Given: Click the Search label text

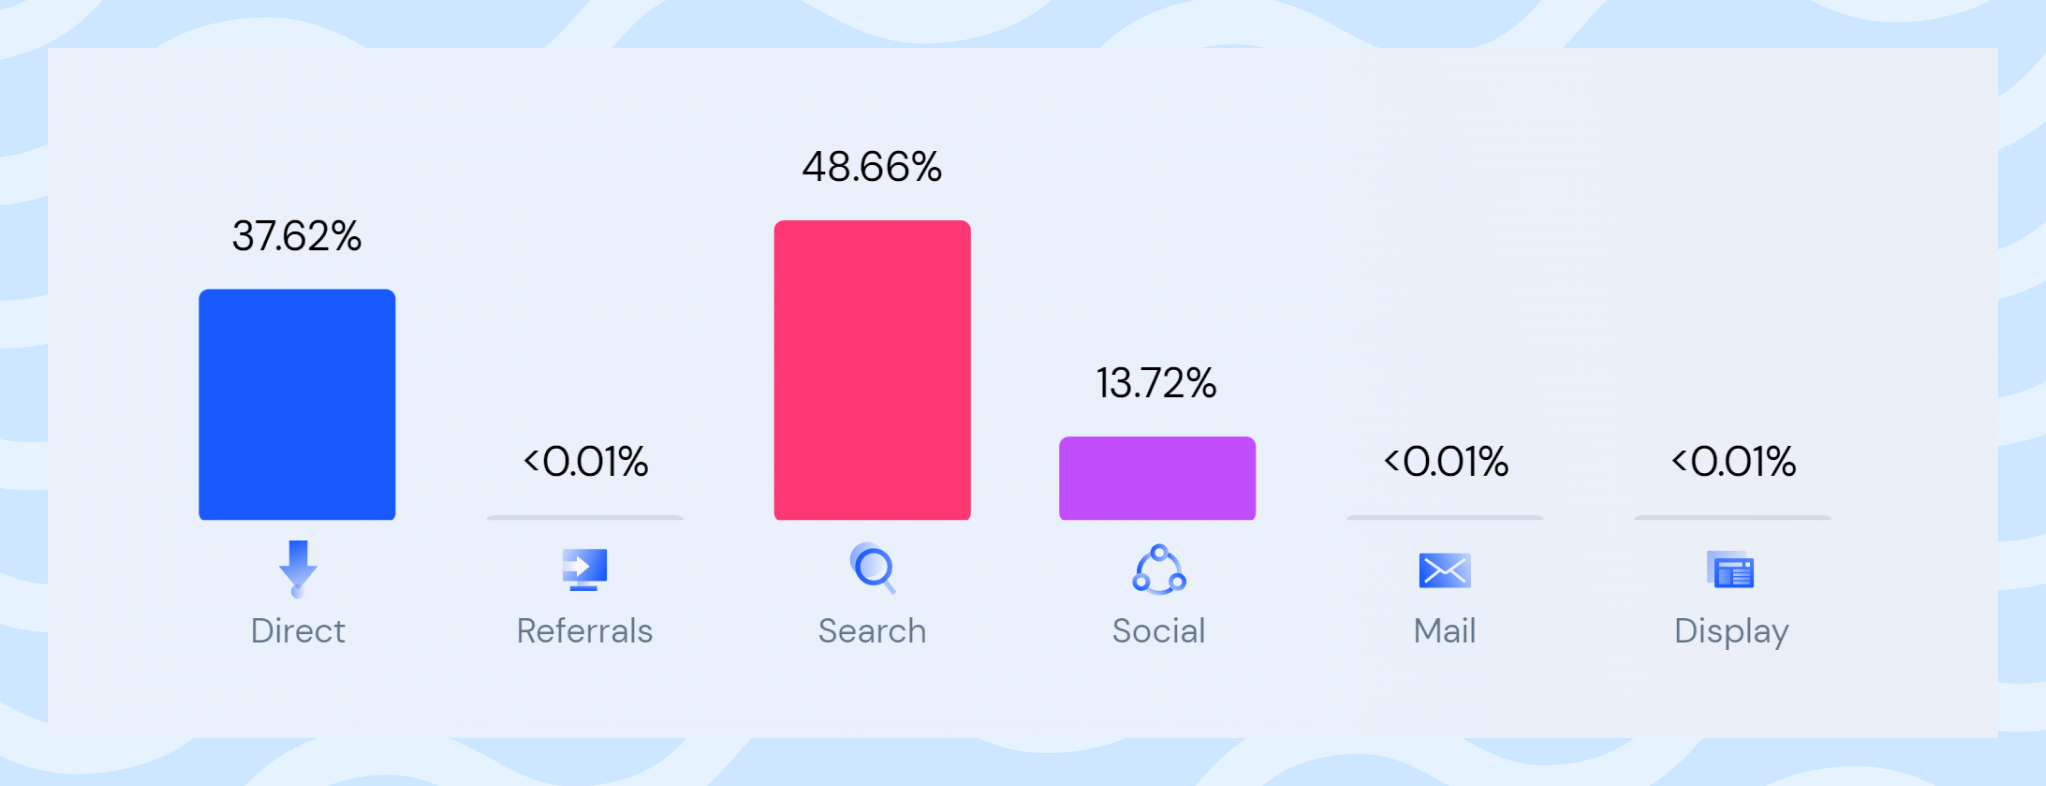Looking at the screenshot, I should coord(872,631).
